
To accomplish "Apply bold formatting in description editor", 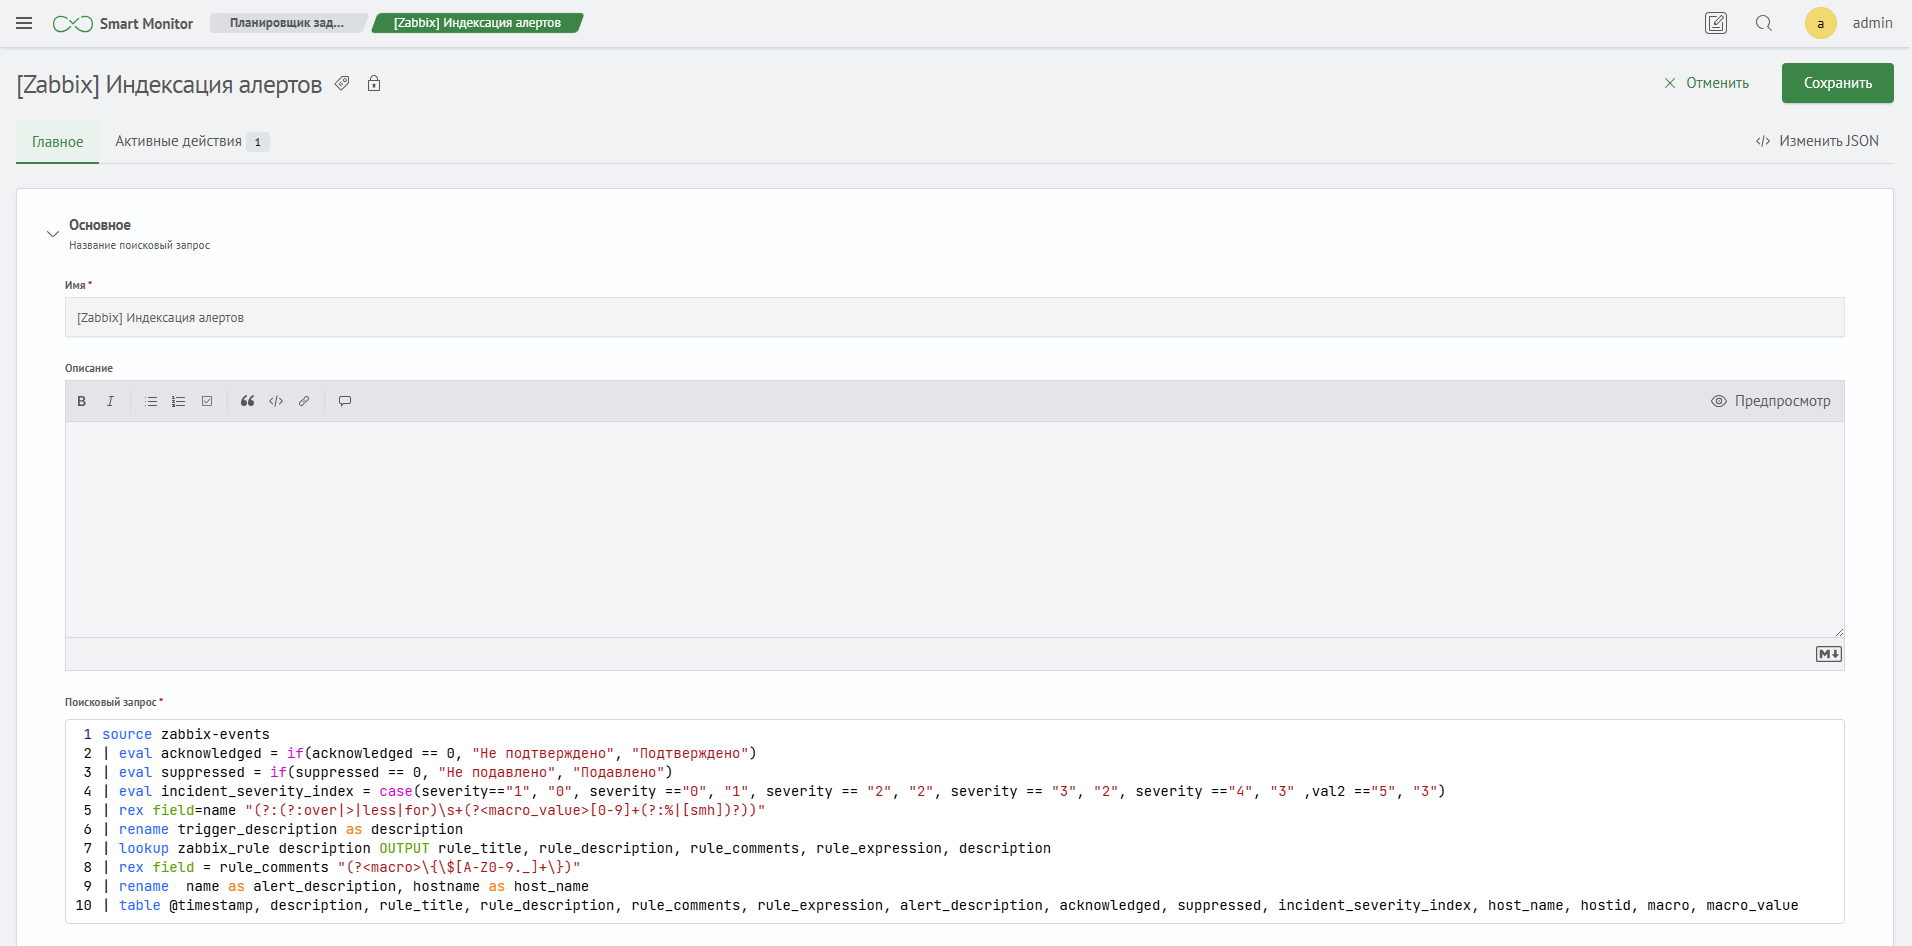I will click(x=82, y=401).
